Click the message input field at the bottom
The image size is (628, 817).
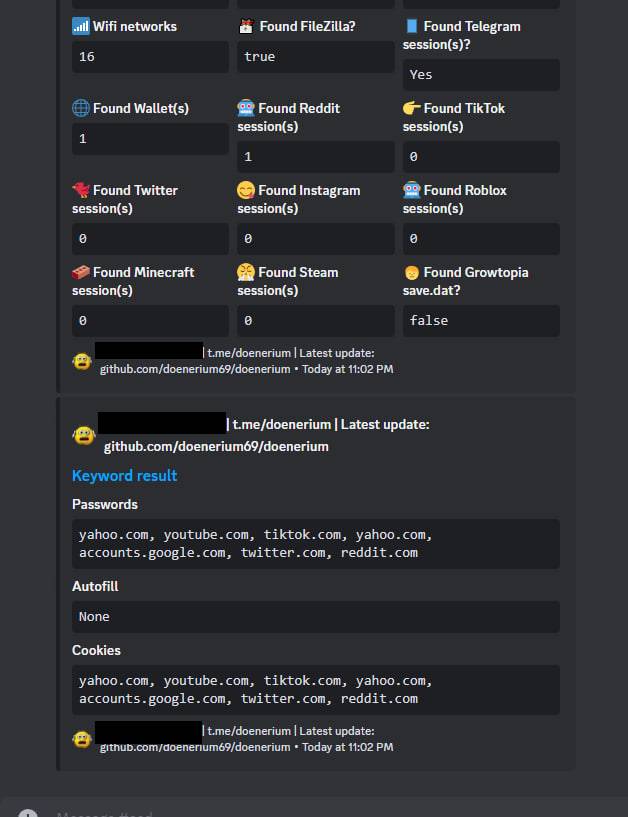[x=300, y=812]
